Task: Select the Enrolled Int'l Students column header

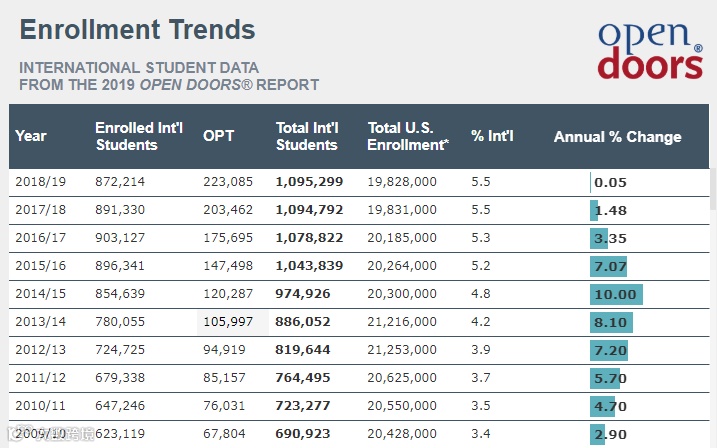Action: [127, 136]
